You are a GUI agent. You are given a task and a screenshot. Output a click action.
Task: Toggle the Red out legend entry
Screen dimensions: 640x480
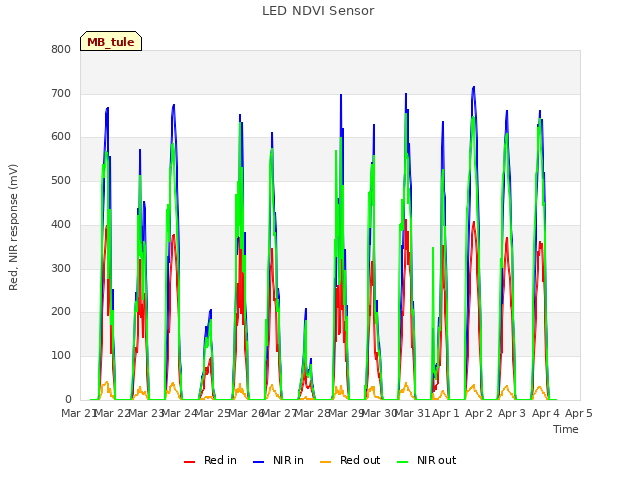[350, 460]
